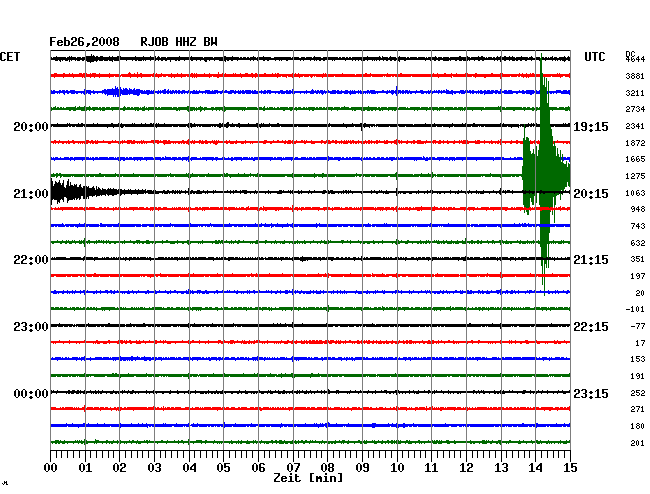
Task: Select the DC offset value 948
Action: [638, 209]
